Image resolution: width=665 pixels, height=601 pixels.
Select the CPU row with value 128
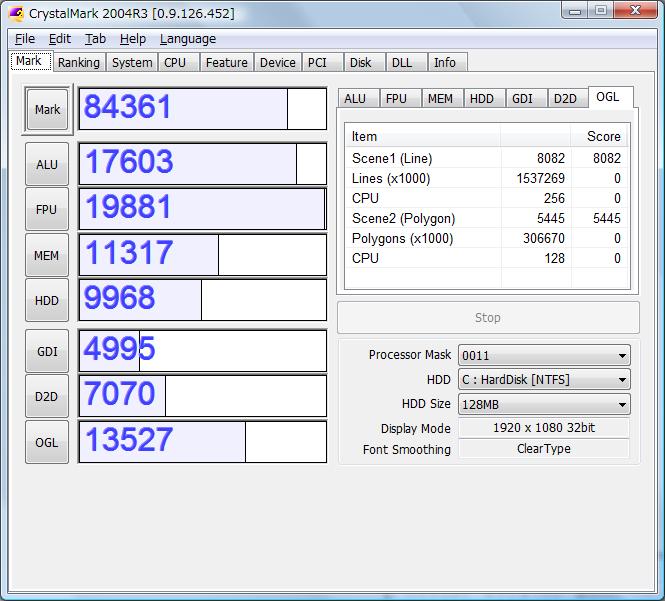[x=487, y=258]
